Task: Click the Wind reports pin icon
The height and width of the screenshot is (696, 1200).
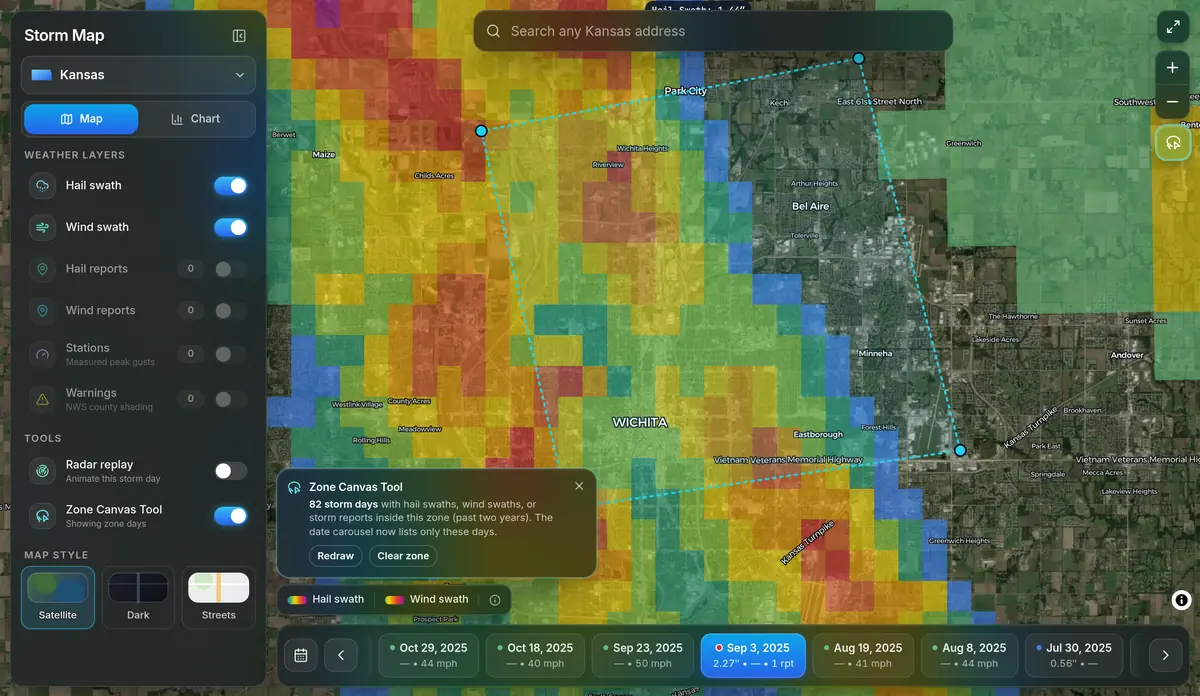Action: point(43,311)
